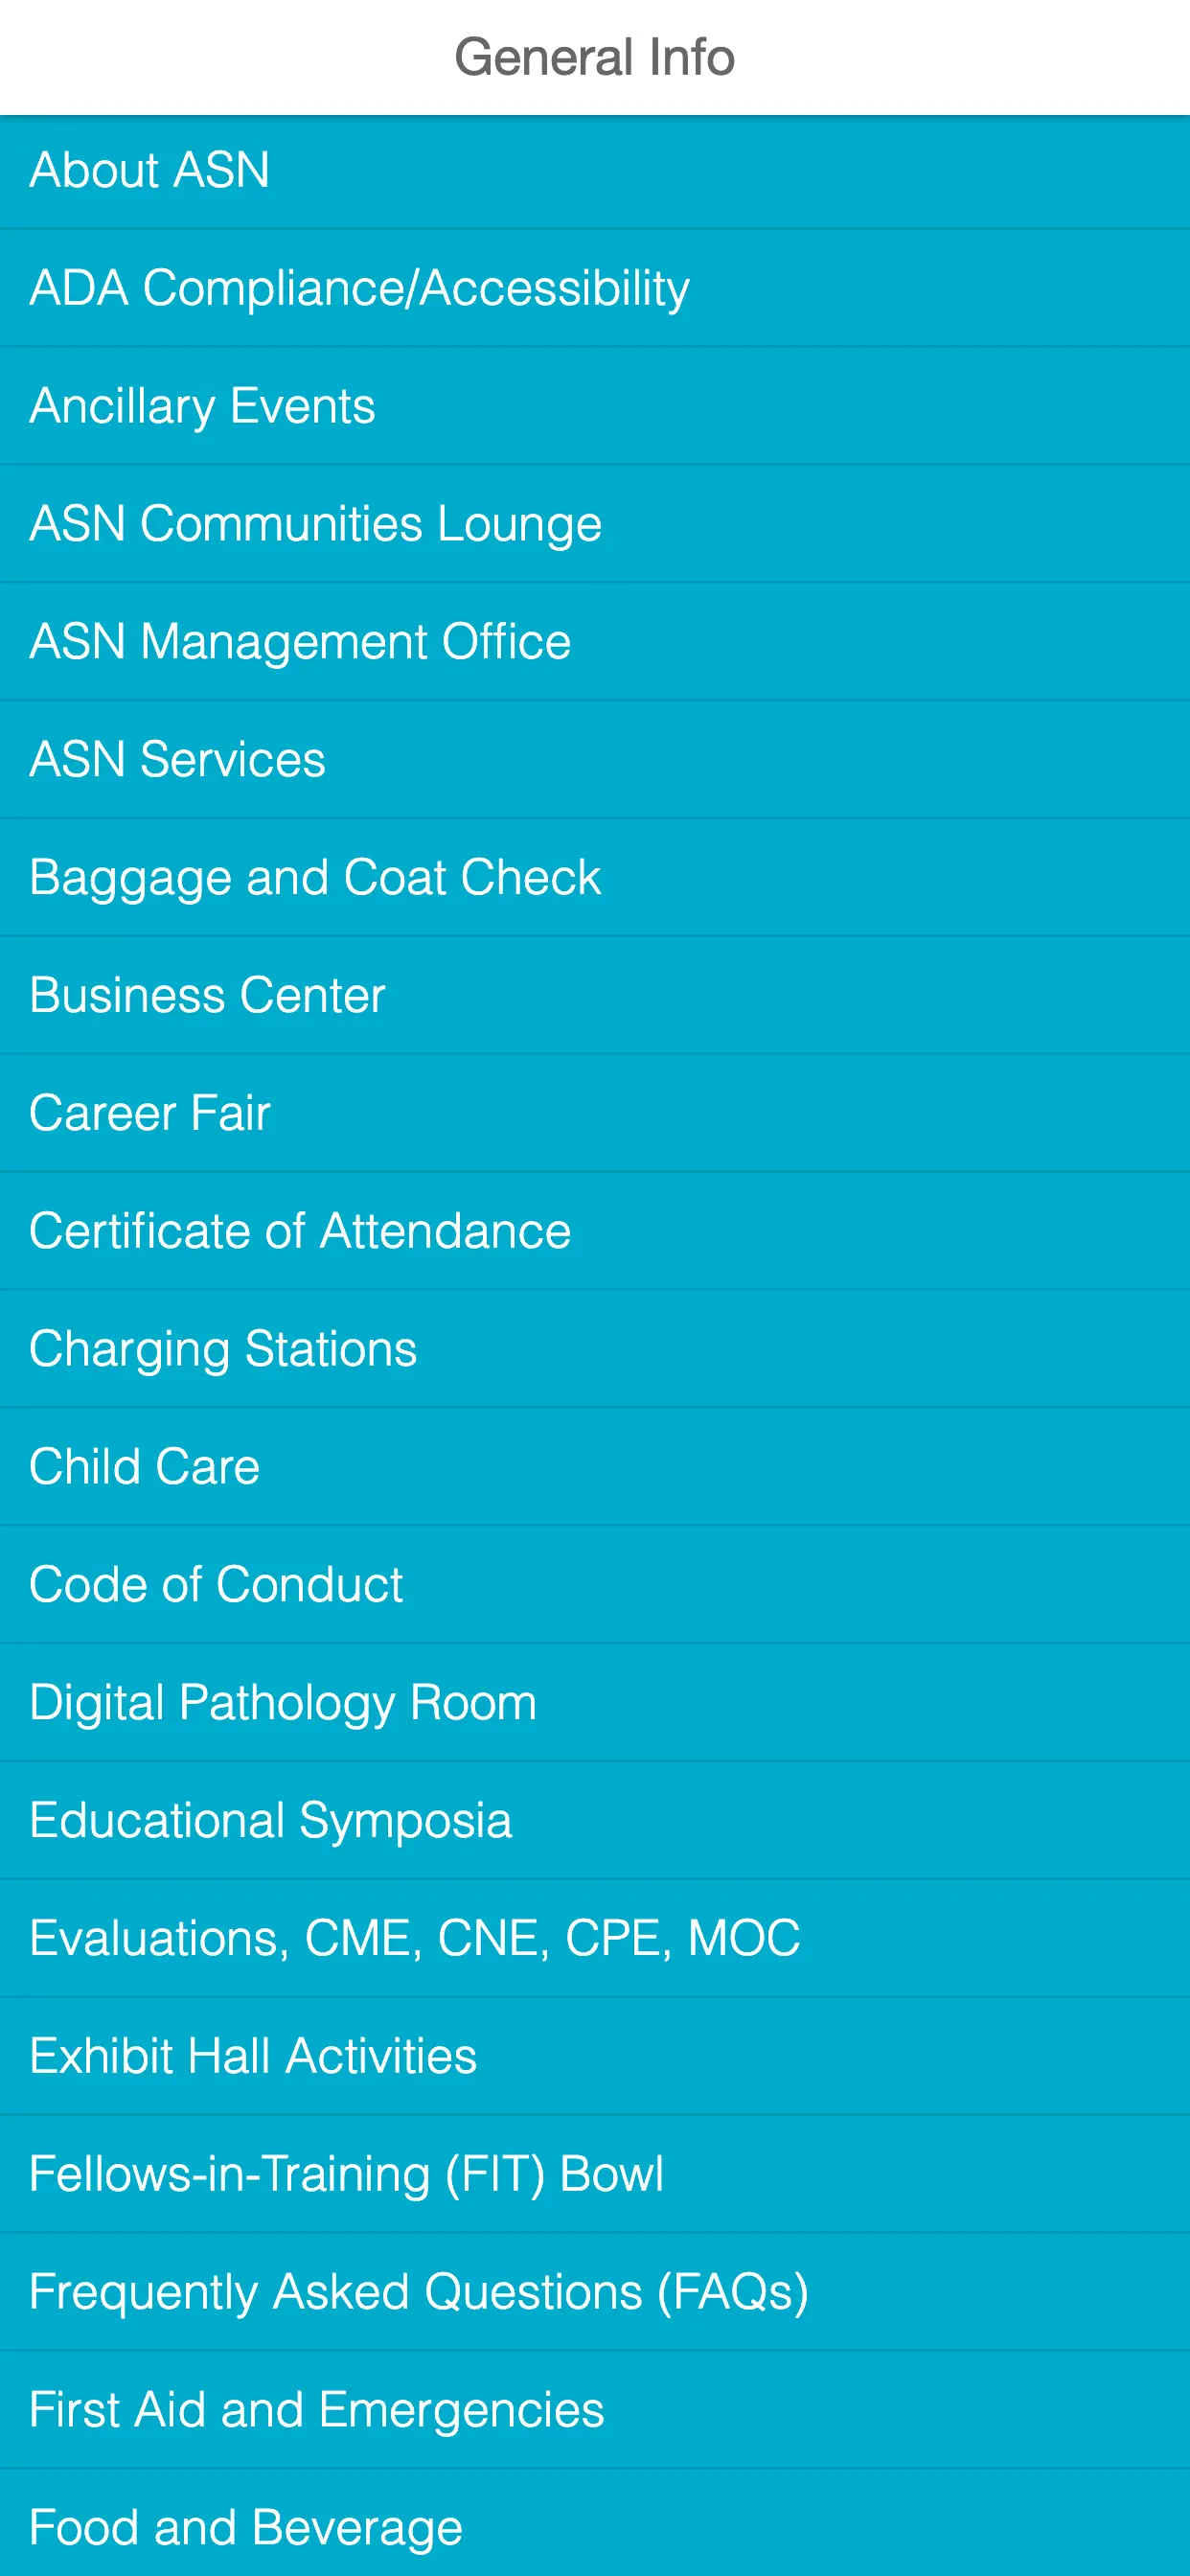Go to the Career Fair section

pyautogui.click(x=149, y=1112)
